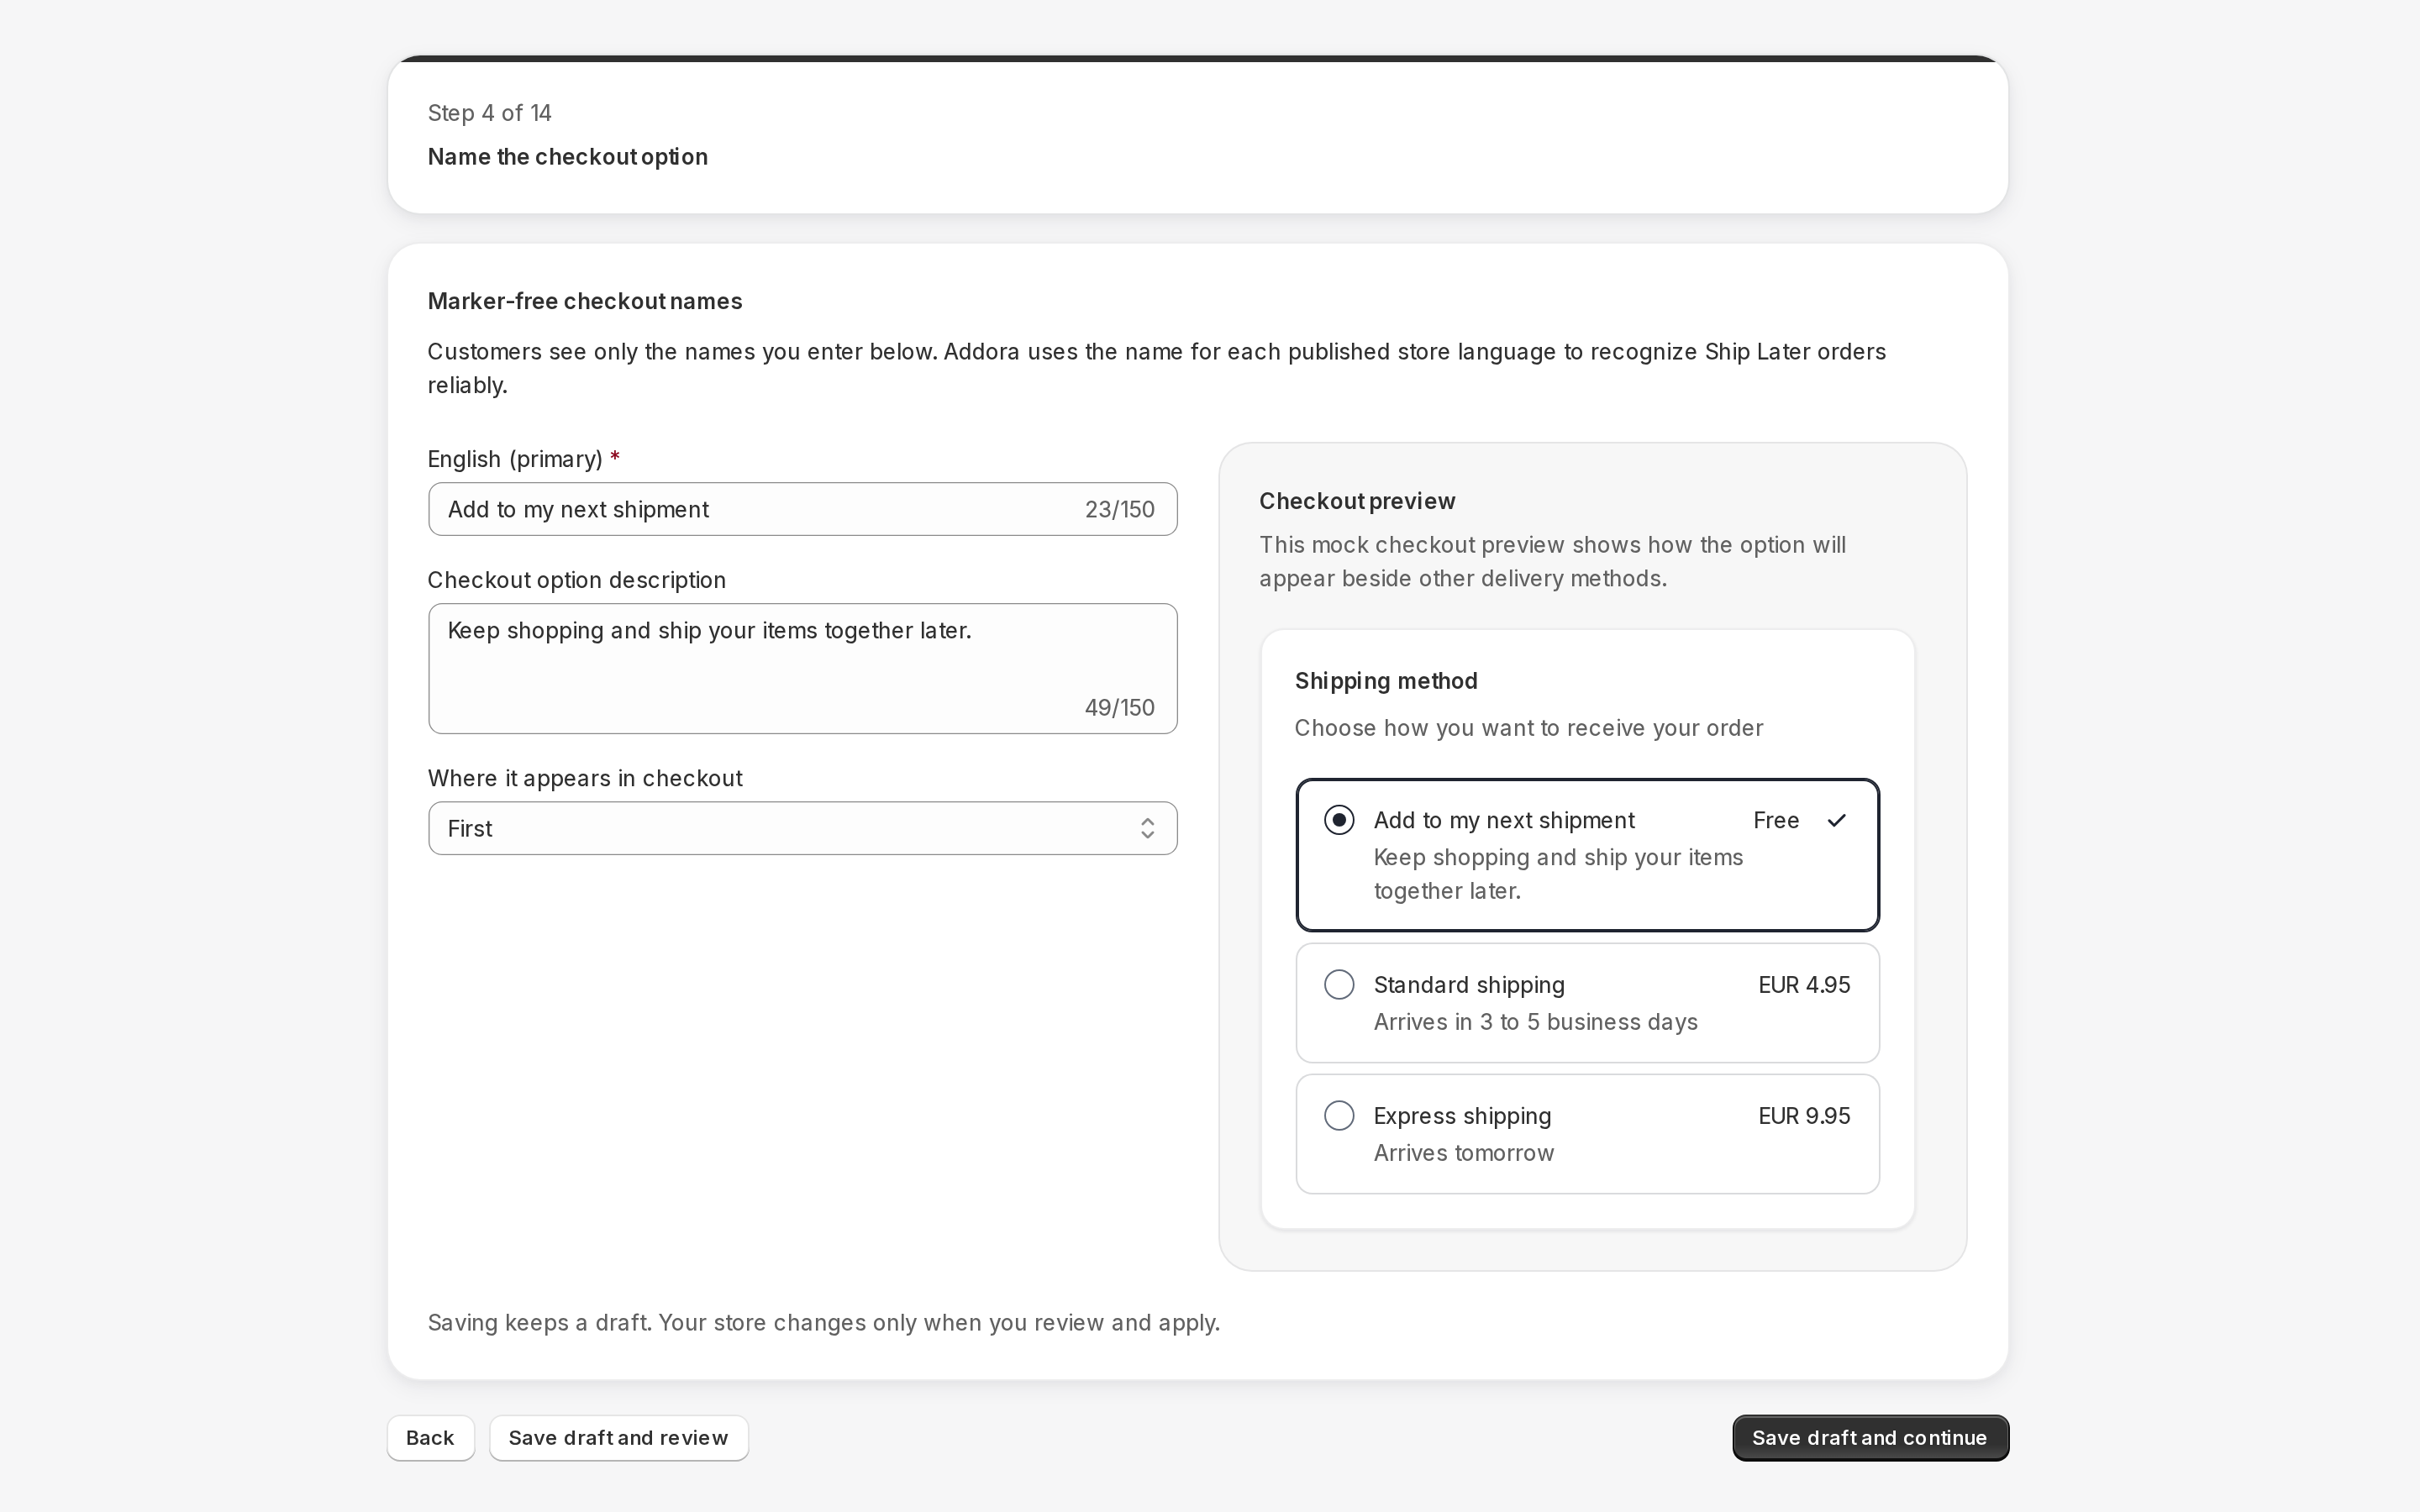Focus the English (primary) name field

tap(802, 509)
